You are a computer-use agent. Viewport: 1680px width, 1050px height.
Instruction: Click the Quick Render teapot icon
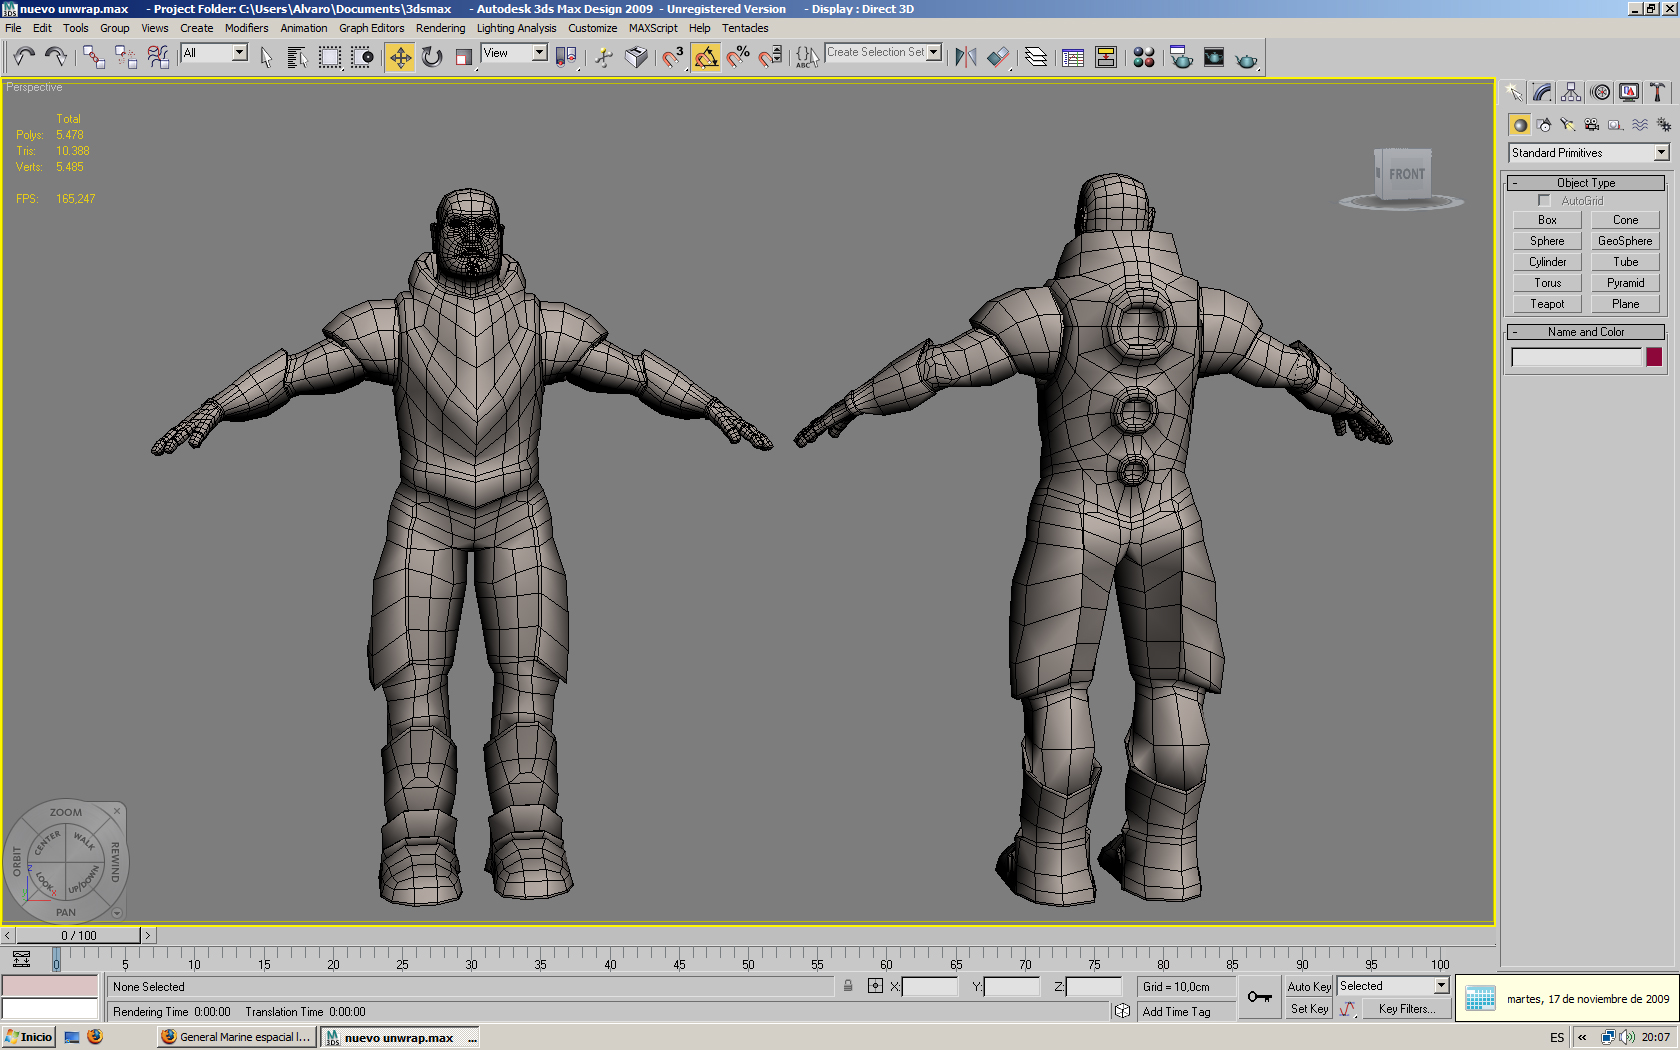[1246, 59]
